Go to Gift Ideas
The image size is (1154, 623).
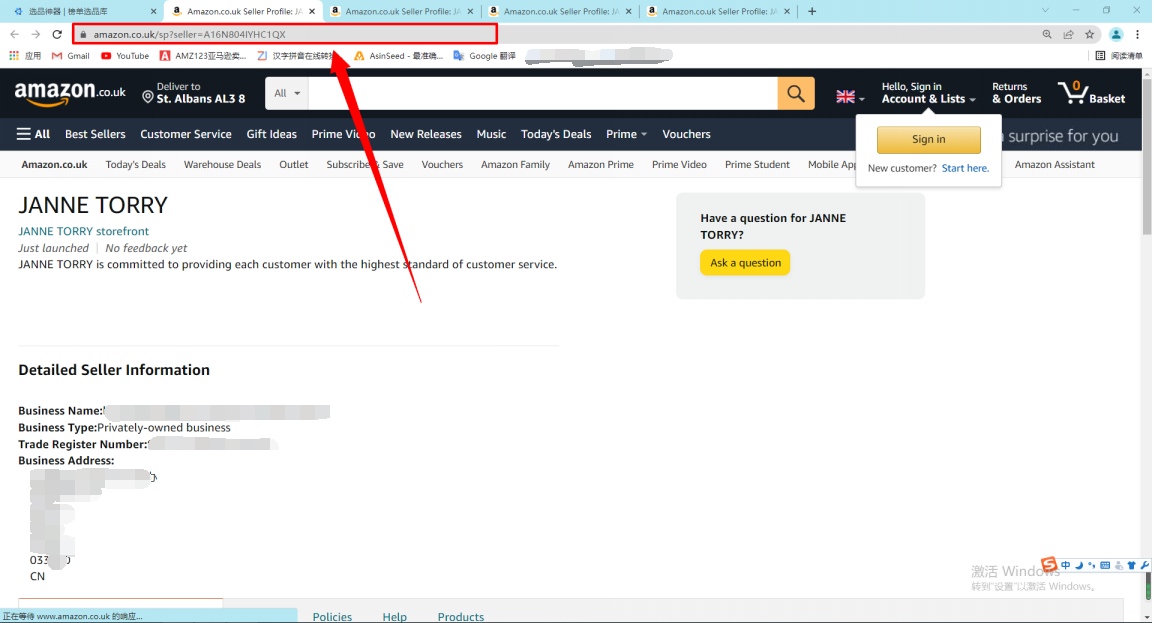(x=272, y=134)
